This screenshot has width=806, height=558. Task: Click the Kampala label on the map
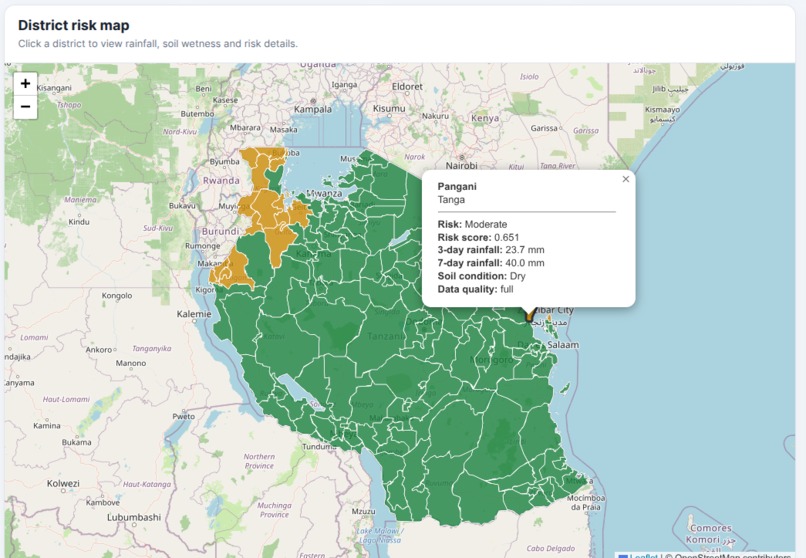tap(313, 109)
